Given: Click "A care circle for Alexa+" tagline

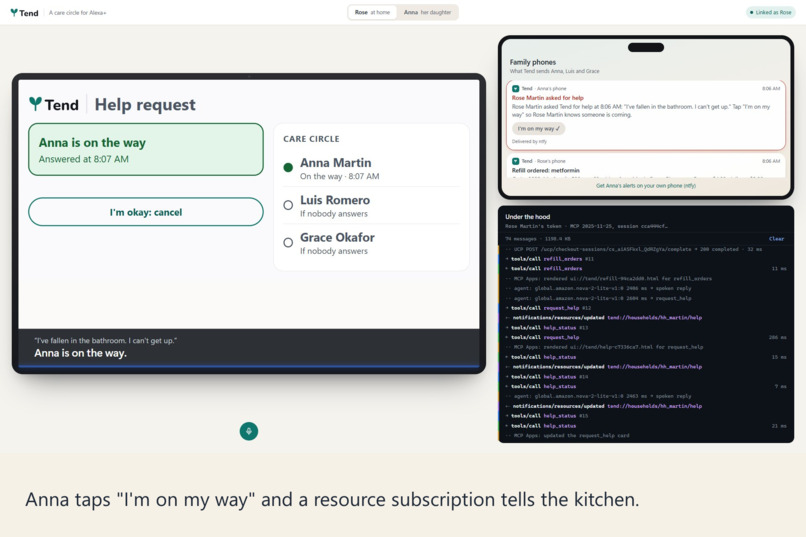Looking at the screenshot, I should pyautogui.click(x=78, y=12).
